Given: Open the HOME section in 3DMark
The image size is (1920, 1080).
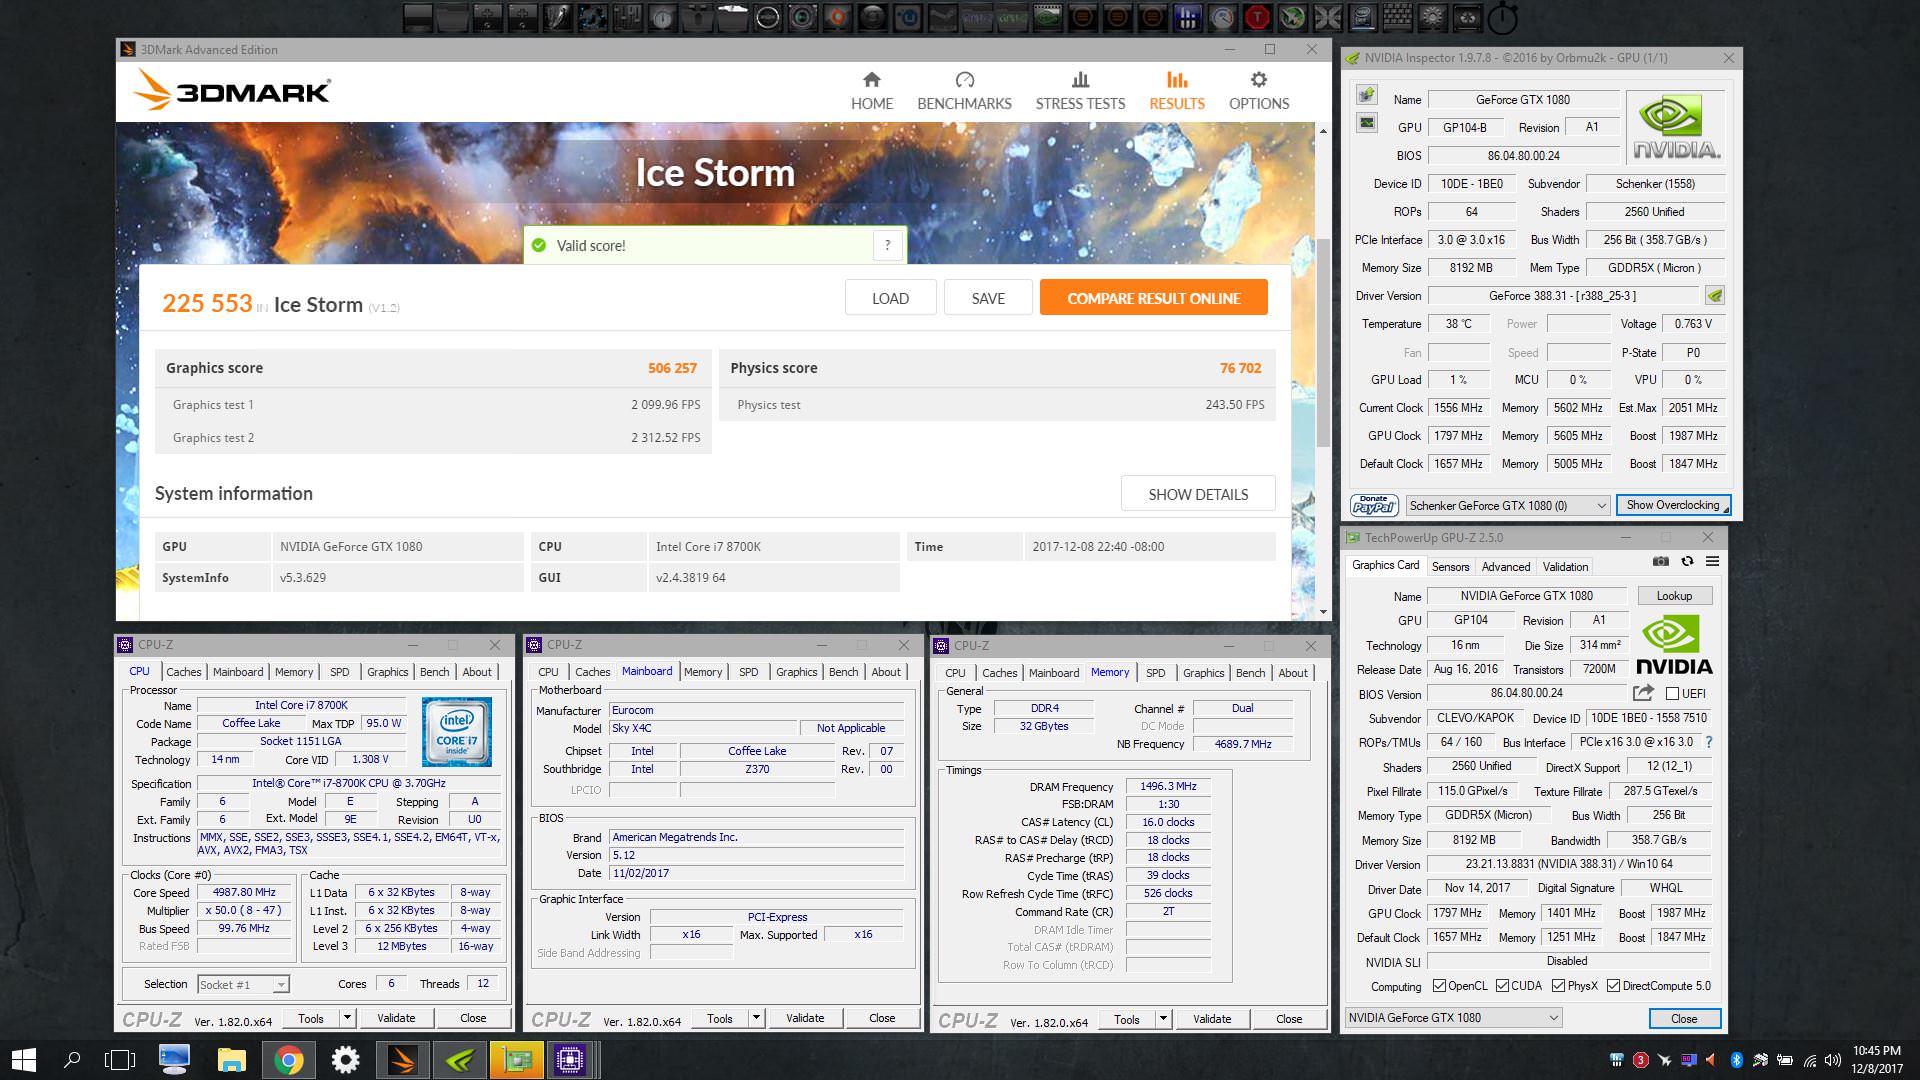Looking at the screenshot, I should [871, 91].
